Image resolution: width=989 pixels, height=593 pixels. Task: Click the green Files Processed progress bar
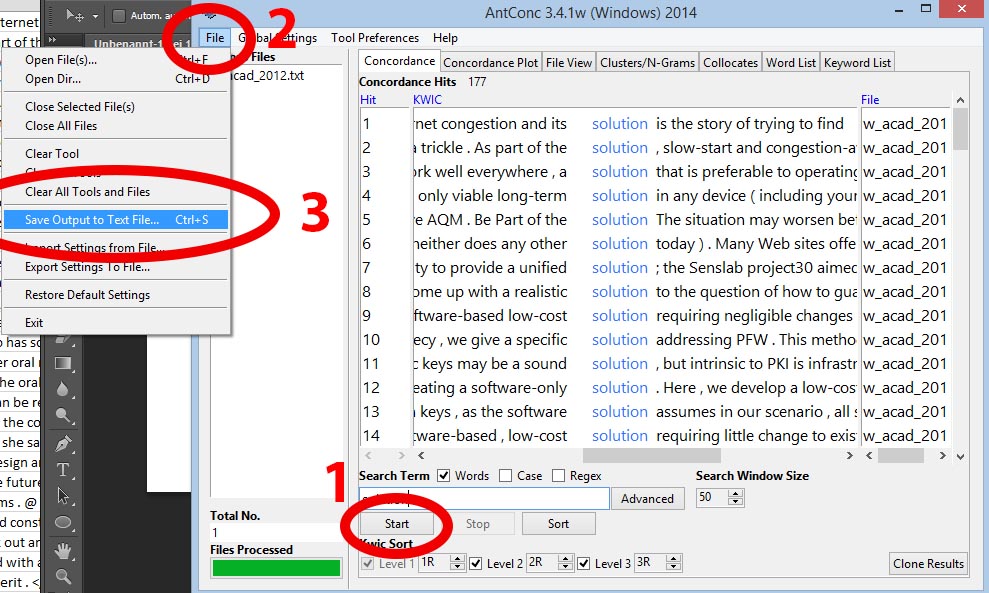(x=276, y=568)
